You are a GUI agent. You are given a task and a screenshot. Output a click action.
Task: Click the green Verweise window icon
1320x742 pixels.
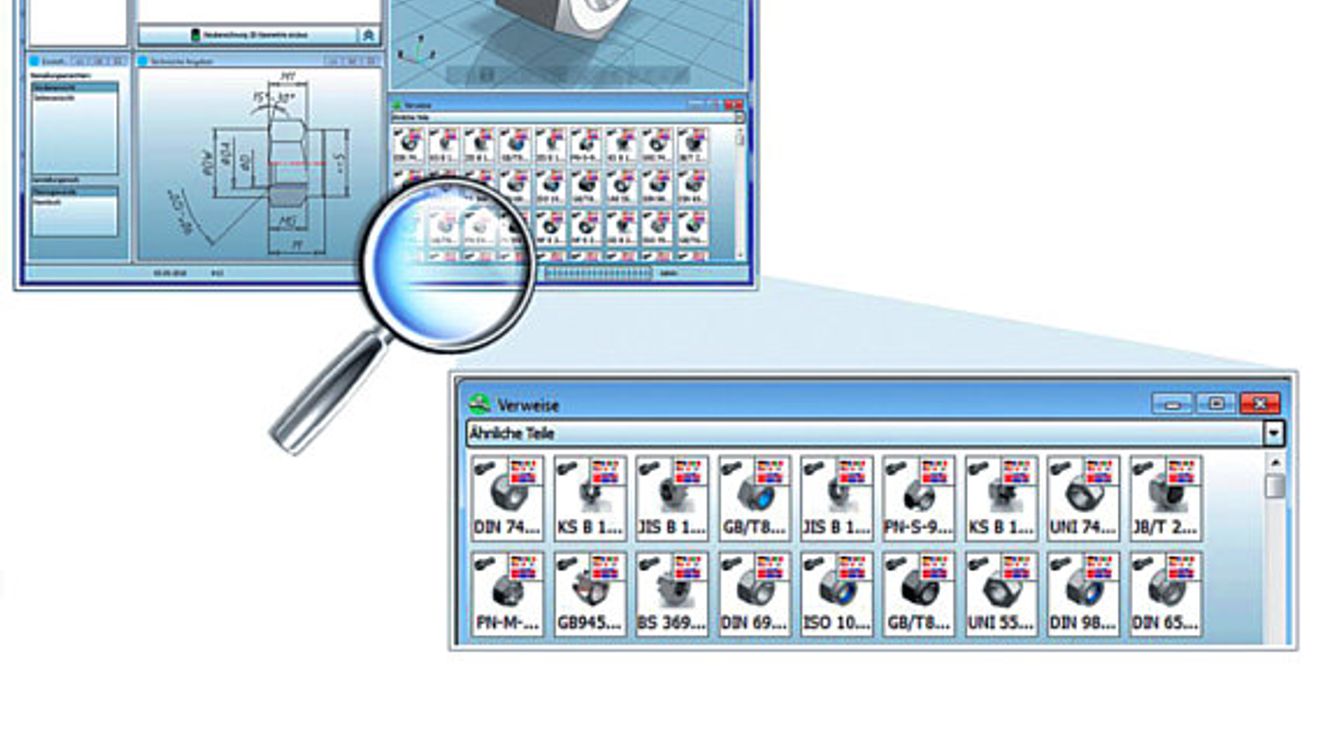480,404
